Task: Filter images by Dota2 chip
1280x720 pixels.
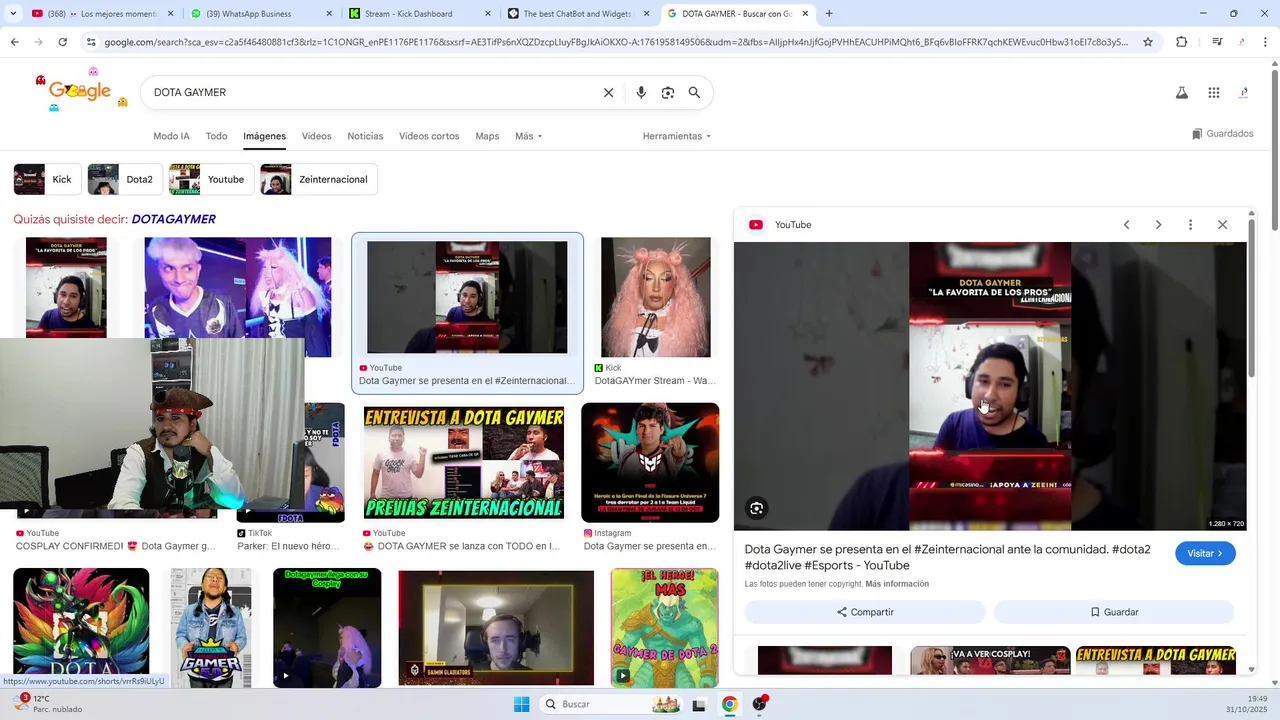Action: tap(124, 179)
